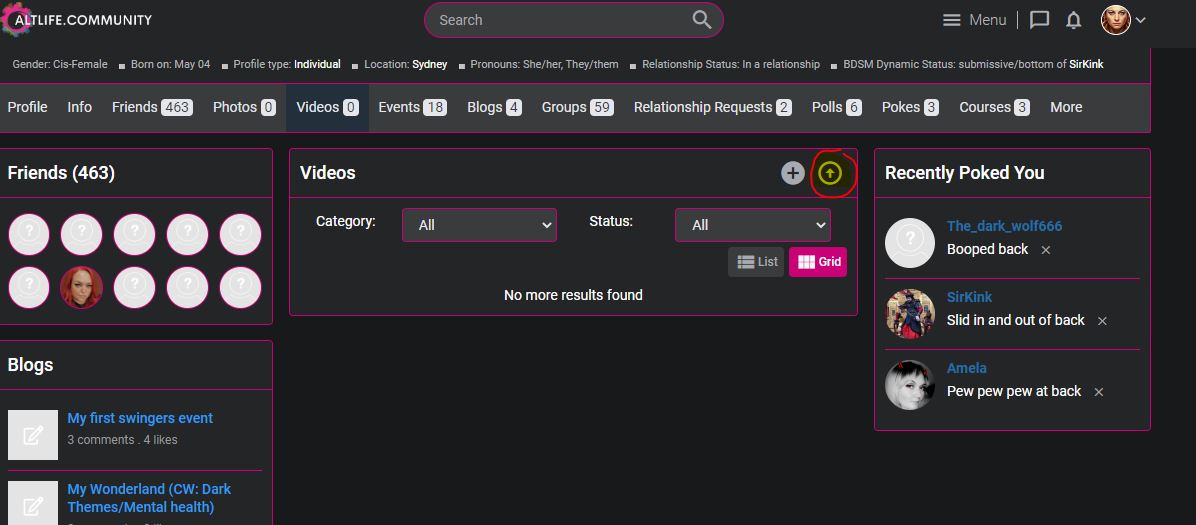Switch videos to List view
1196x525 pixels.
coord(756,262)
